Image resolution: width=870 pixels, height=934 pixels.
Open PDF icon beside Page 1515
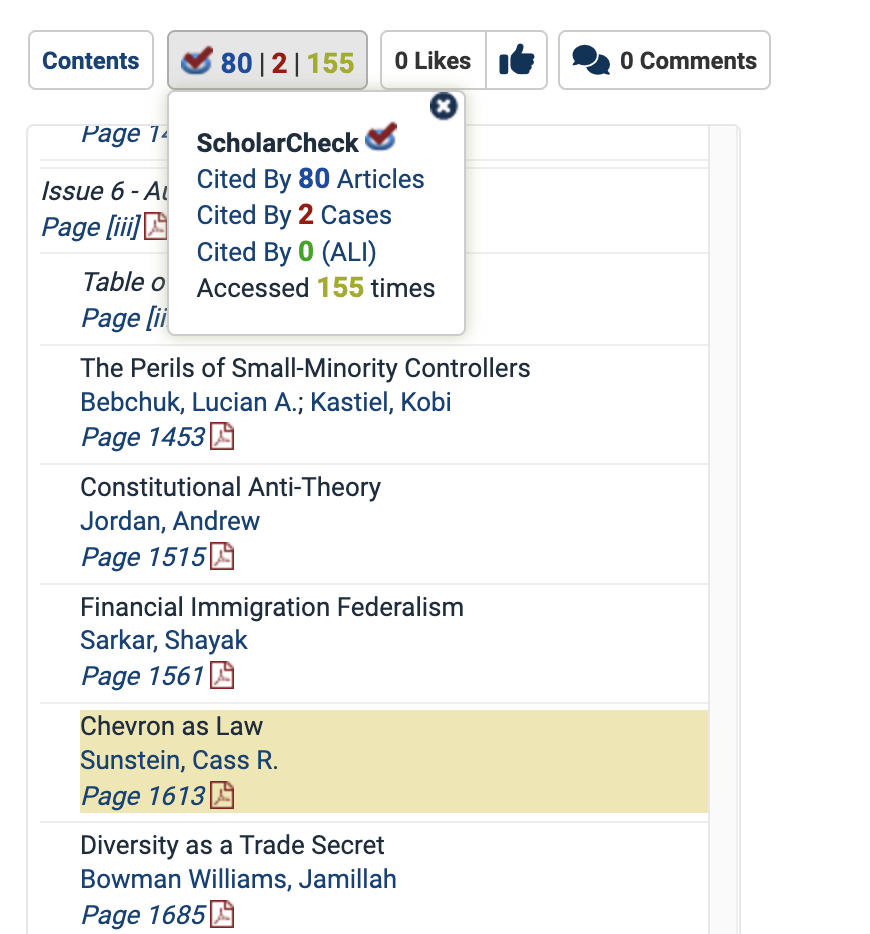(222, 556)
